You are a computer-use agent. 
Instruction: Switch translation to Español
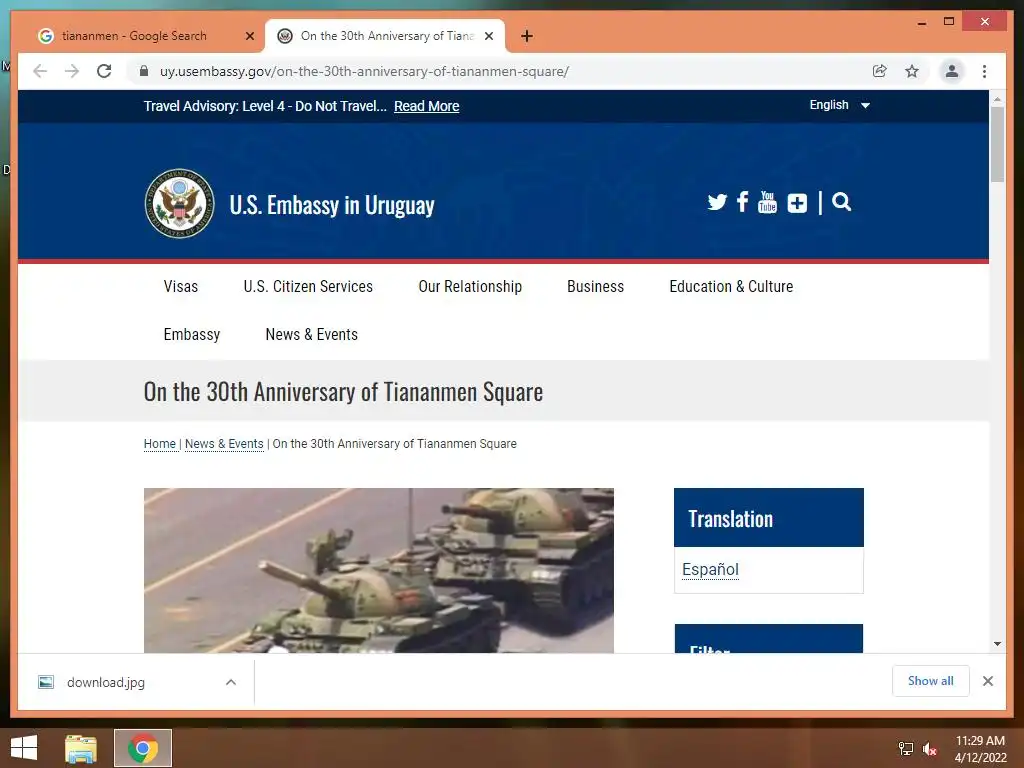711,569
